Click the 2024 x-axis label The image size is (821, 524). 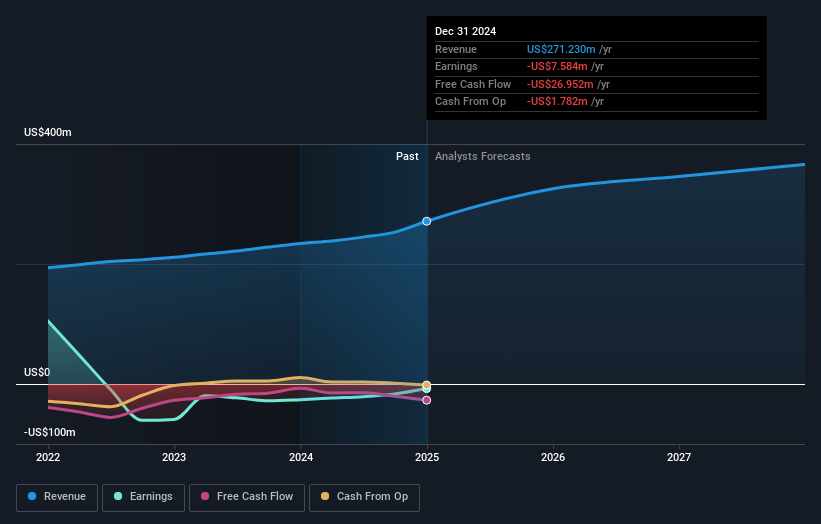coord(301,457)
